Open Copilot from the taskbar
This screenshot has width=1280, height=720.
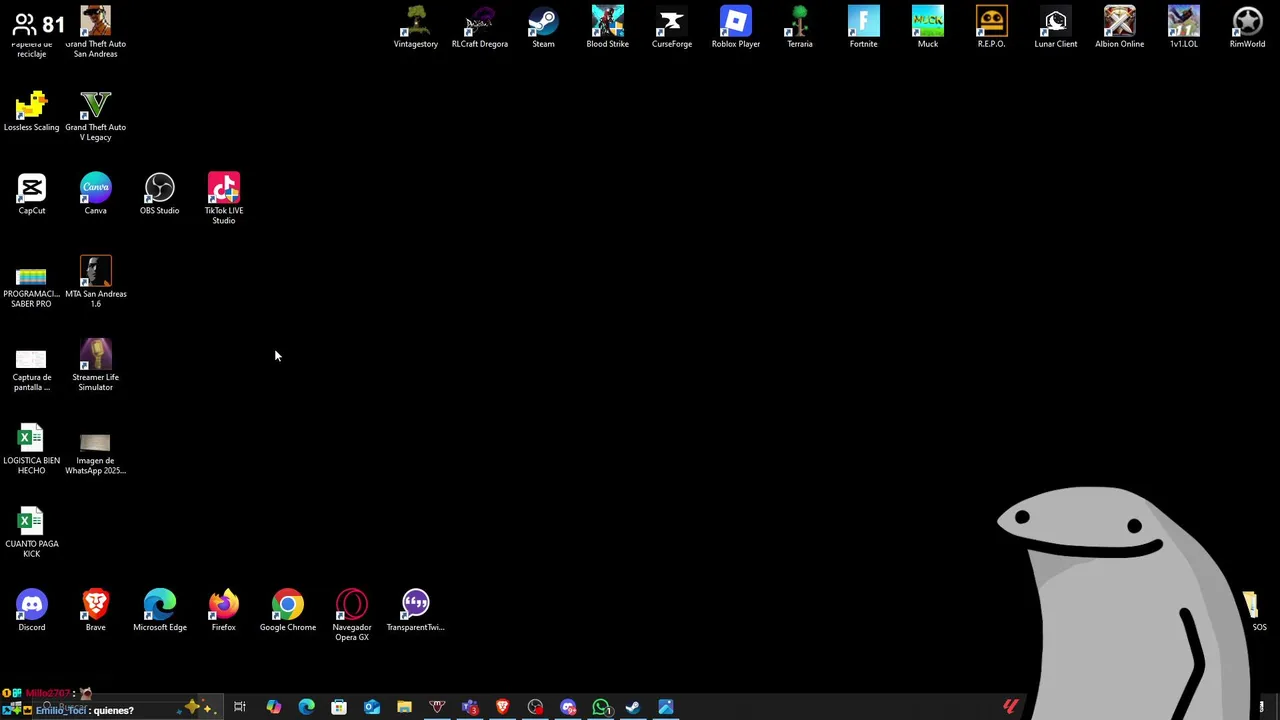tap(273, 708)
